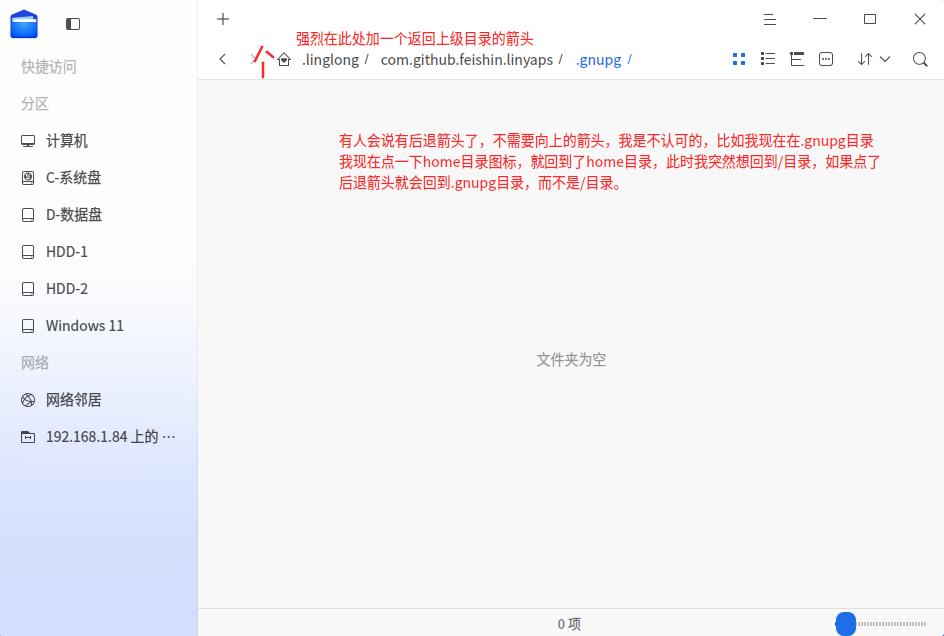Navigate to com.github.feishin.linyaps breadcrumb
Image resolution: width=944 pixels, height=636 pixels.
467,60
